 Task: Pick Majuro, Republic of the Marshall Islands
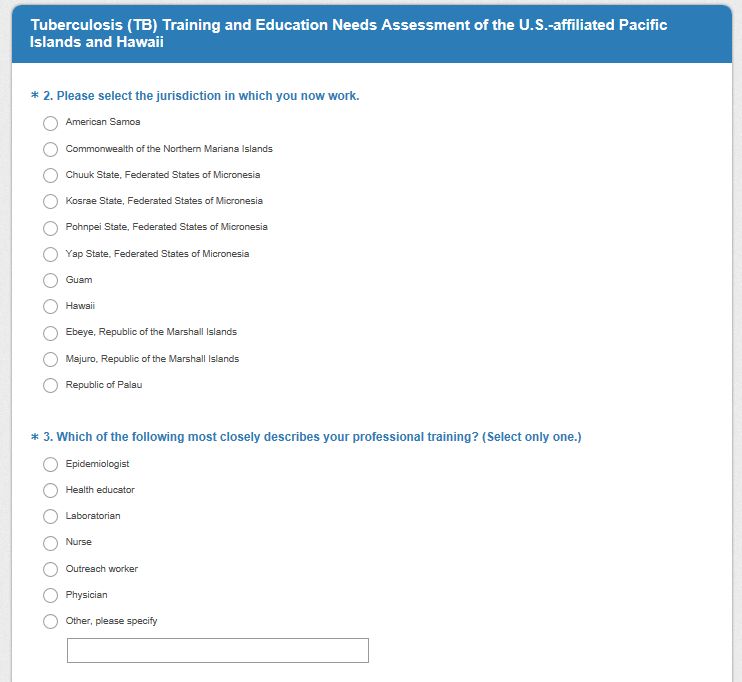50,359
